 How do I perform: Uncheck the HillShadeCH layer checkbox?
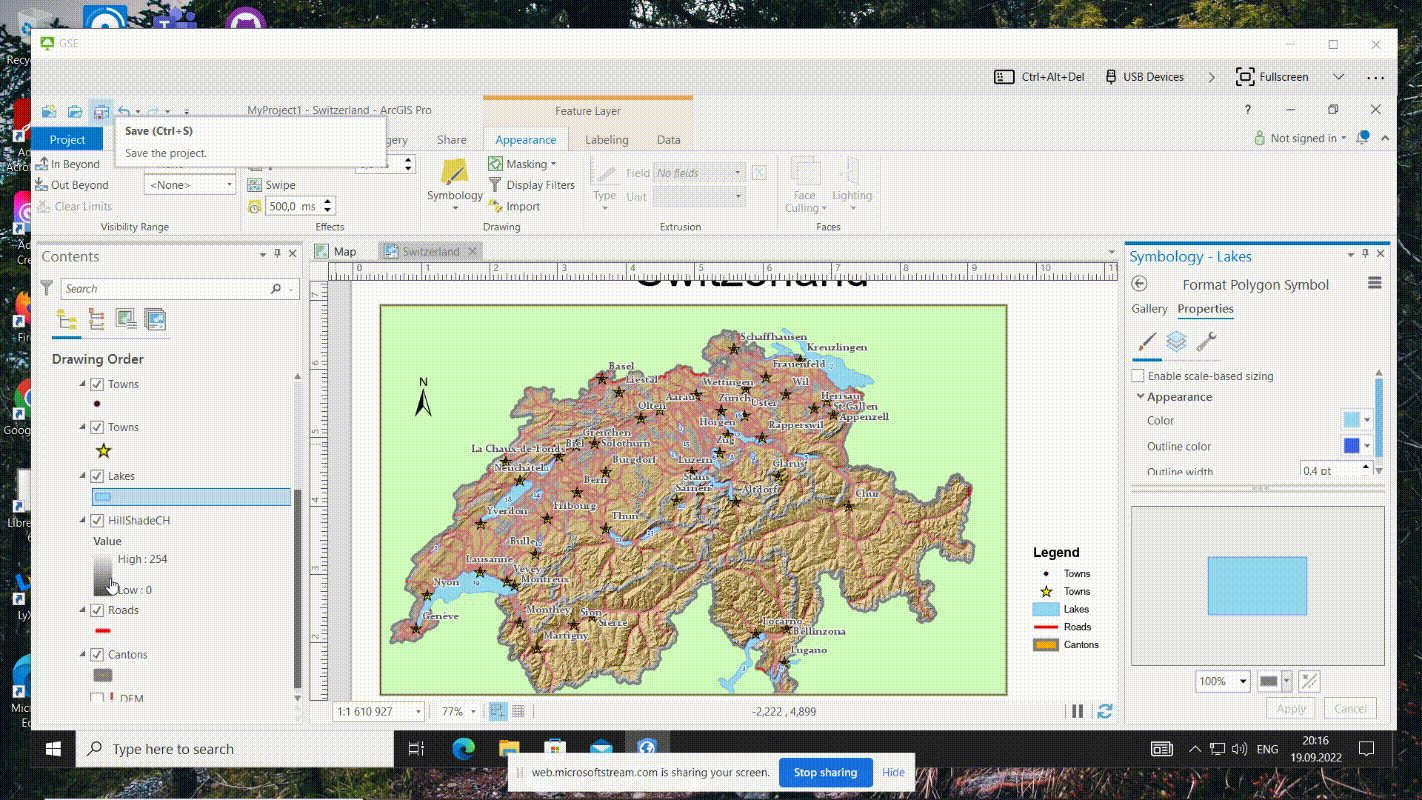pos(97,520)
